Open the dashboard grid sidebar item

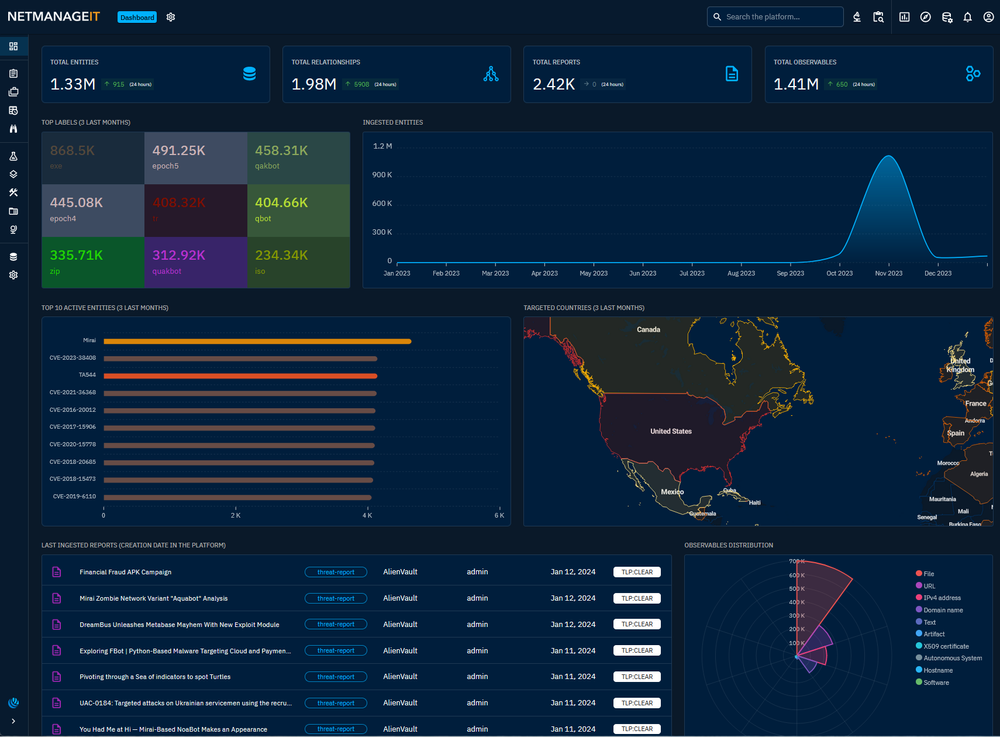click(13, 46)
